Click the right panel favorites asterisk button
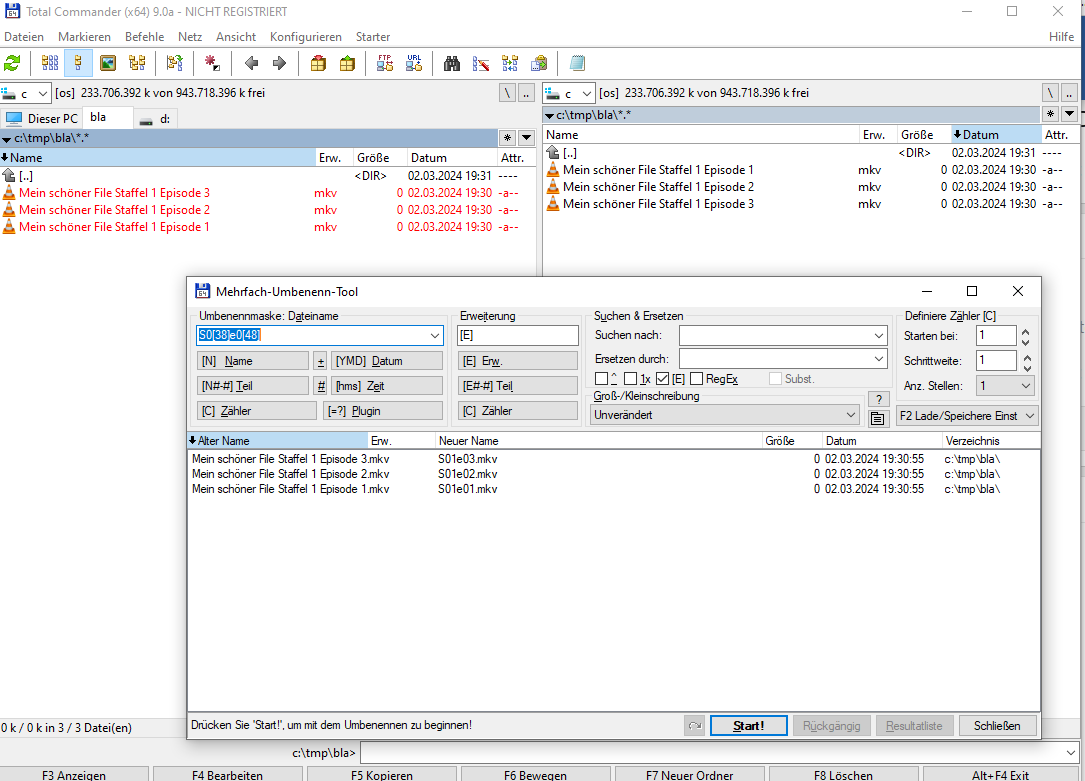This screenshot has height=781, width=1085. pyautogui.click(x=1050, y=114)
